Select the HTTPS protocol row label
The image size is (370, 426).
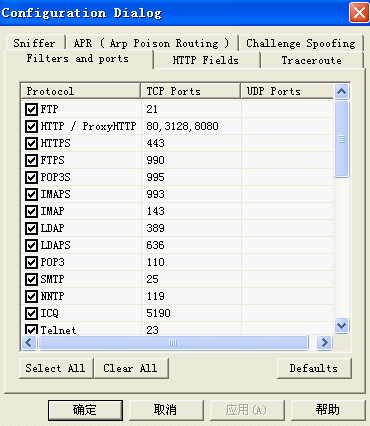click(55, 143)
